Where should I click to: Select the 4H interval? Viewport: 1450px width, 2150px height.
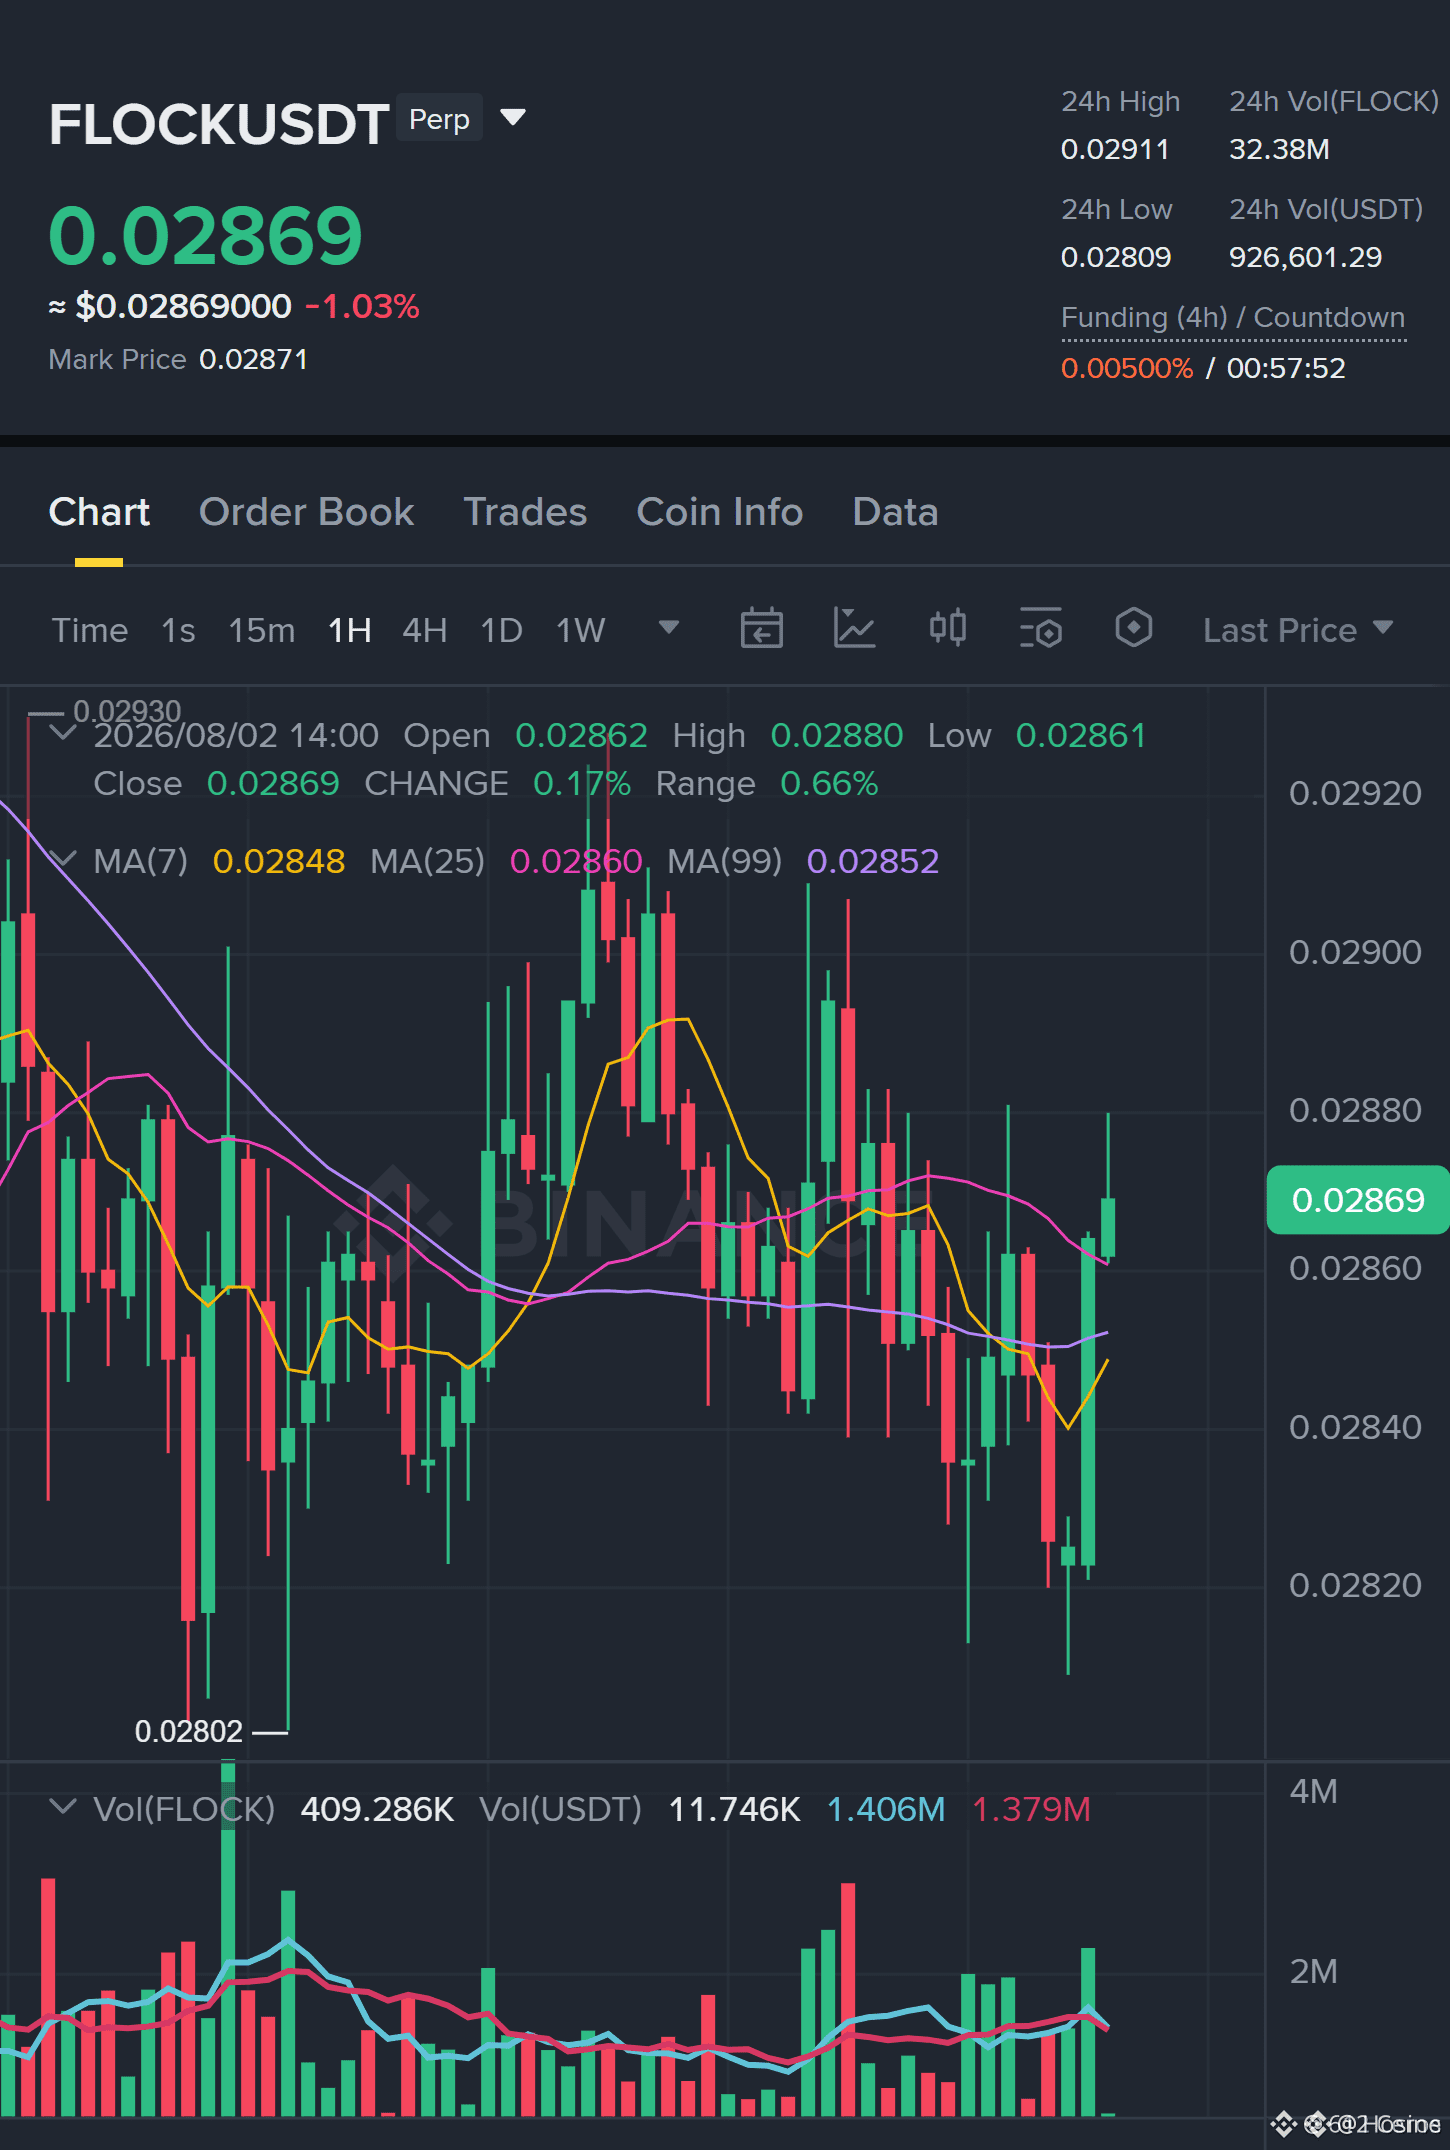click(425, 630)
